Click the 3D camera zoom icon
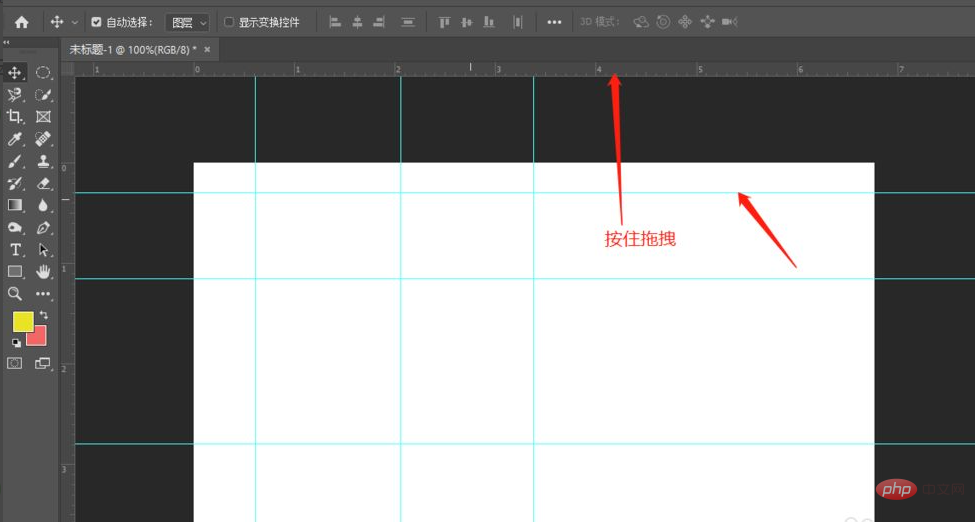This screenshot has height=522, width=975. [729, 22]
